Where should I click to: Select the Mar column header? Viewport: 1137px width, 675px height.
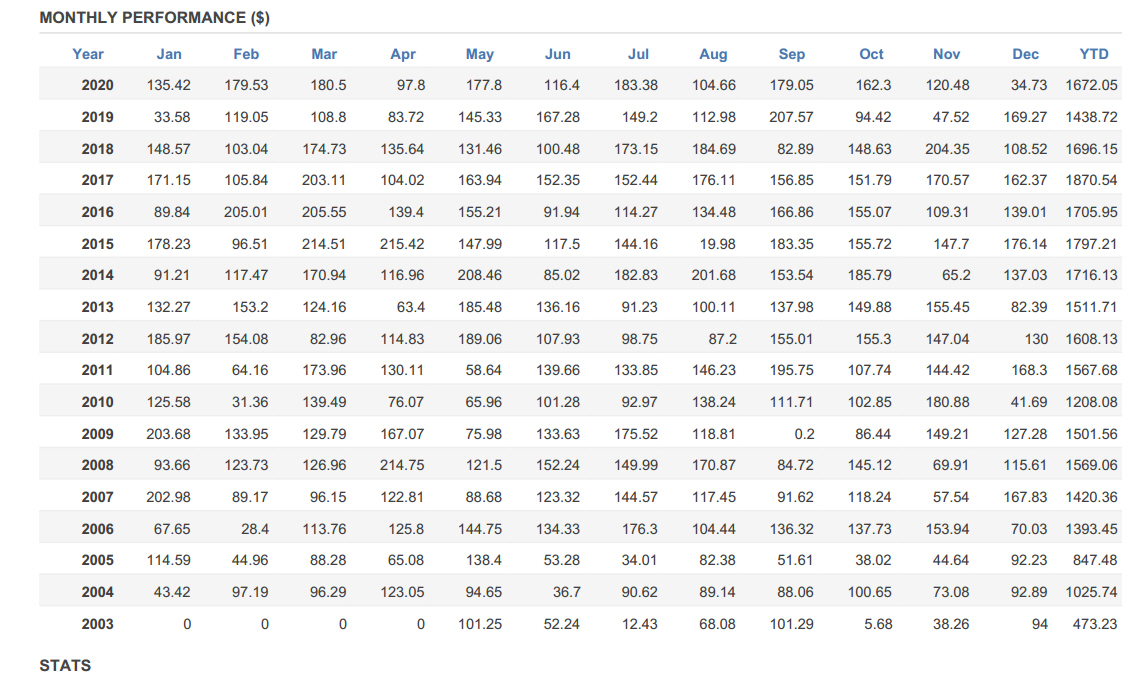pyautogui.click(x=324, y=54)
